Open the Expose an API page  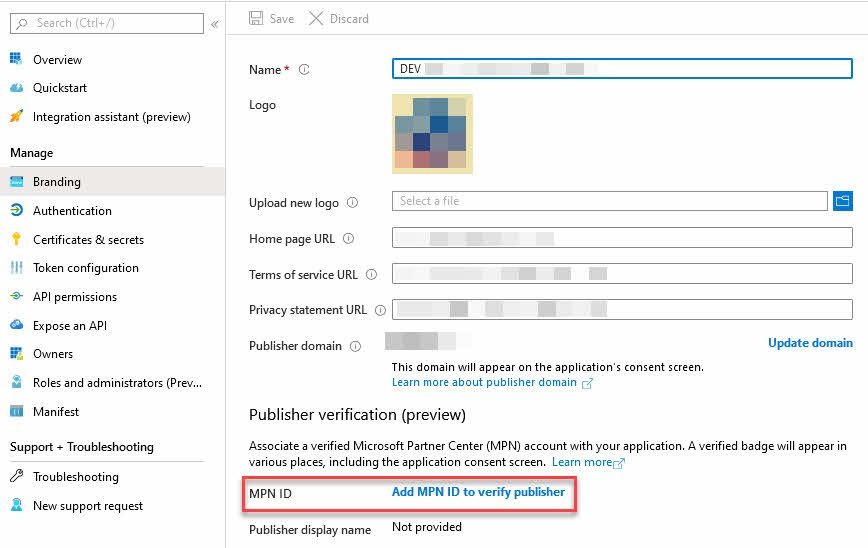[70, 325]
